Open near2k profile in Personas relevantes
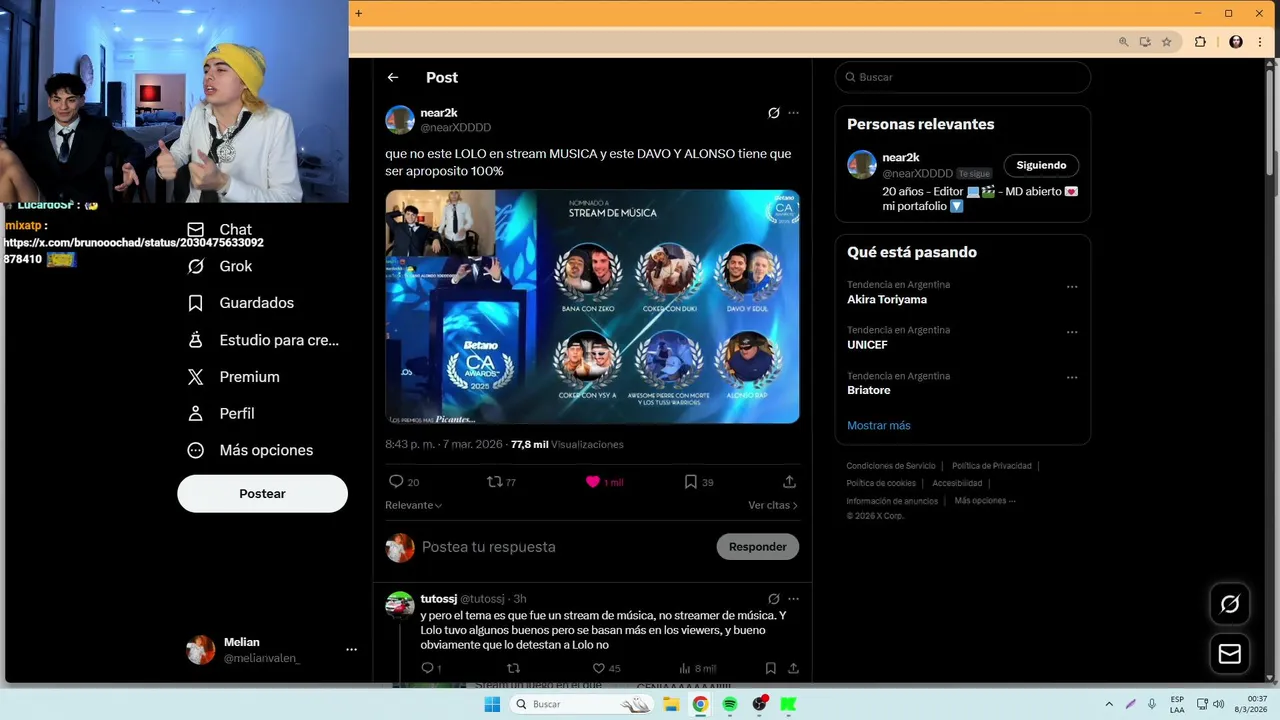Screen dimensions: 1280x720 tap(901, 158)
